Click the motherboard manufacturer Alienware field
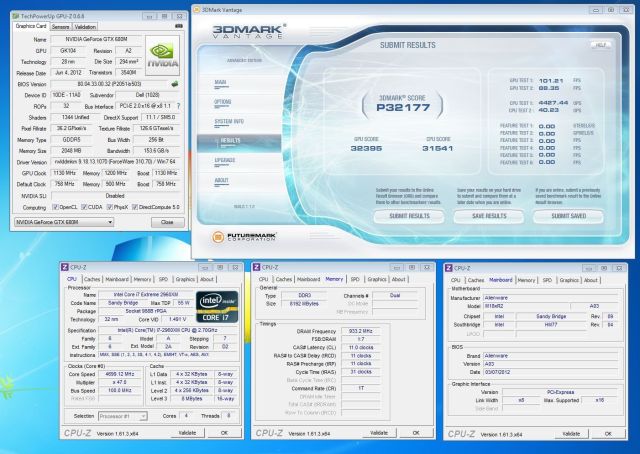The image size is (640, 454). 551,298
